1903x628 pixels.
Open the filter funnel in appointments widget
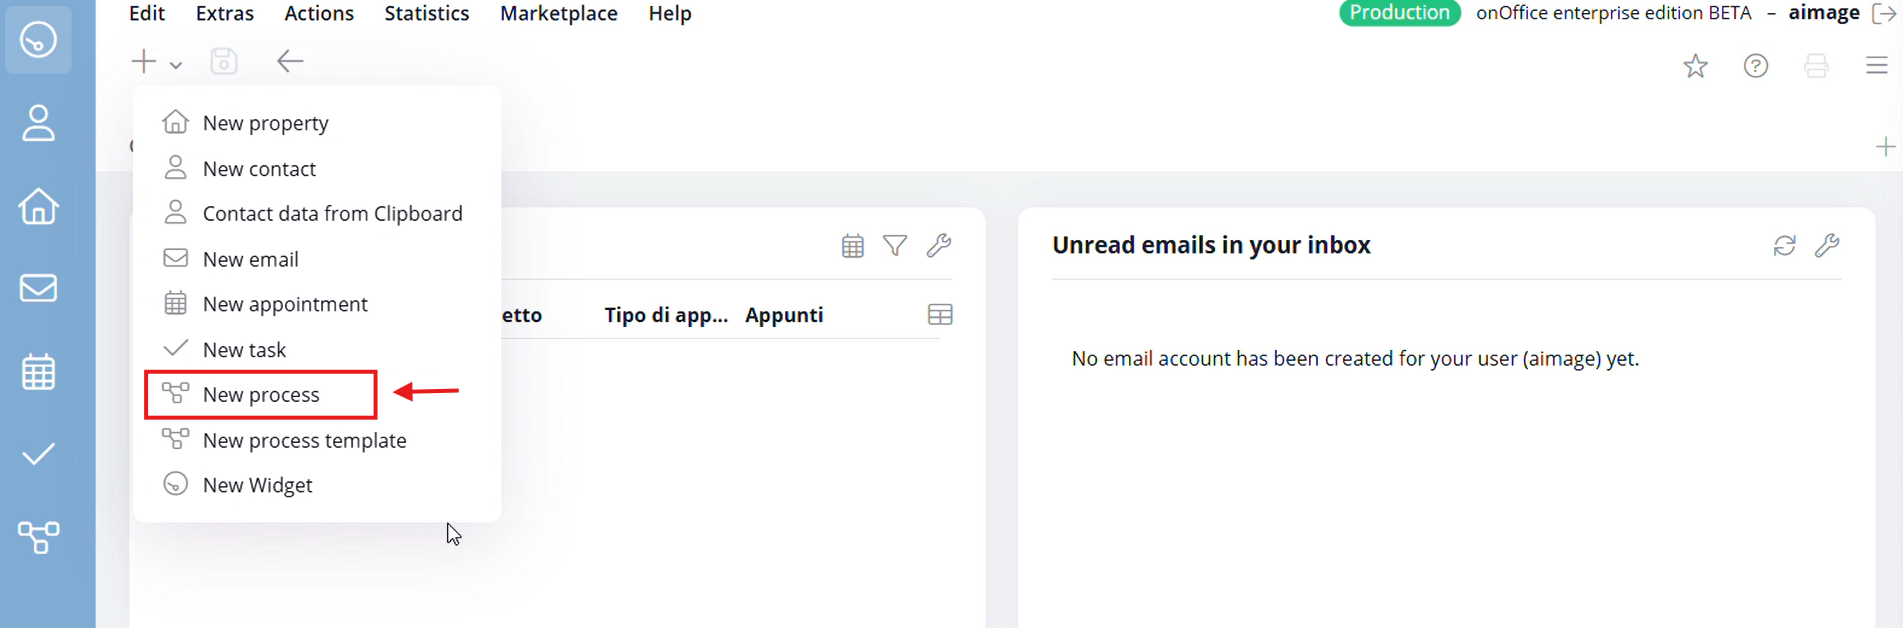tap(895, 245)
